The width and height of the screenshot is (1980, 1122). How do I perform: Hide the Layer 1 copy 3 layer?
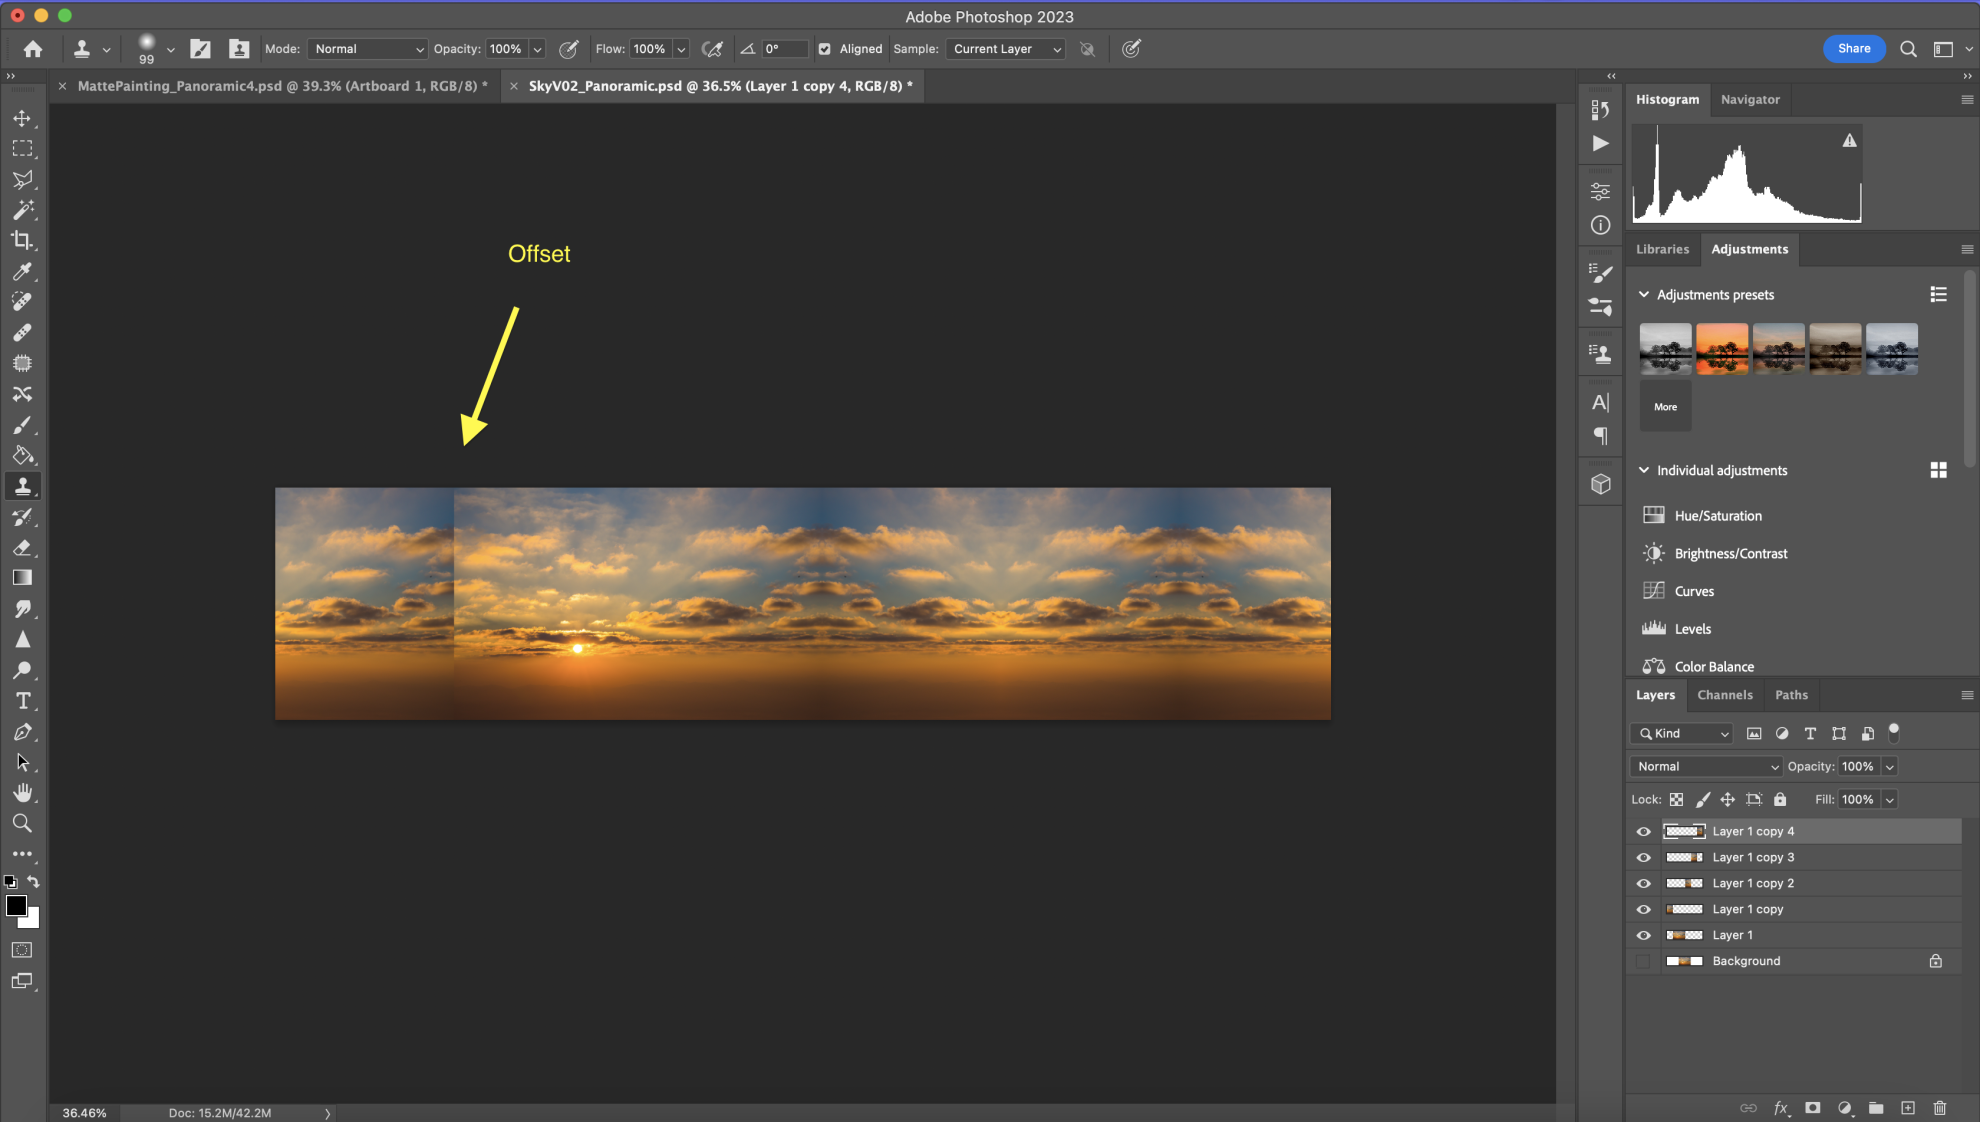point(1644,857)
